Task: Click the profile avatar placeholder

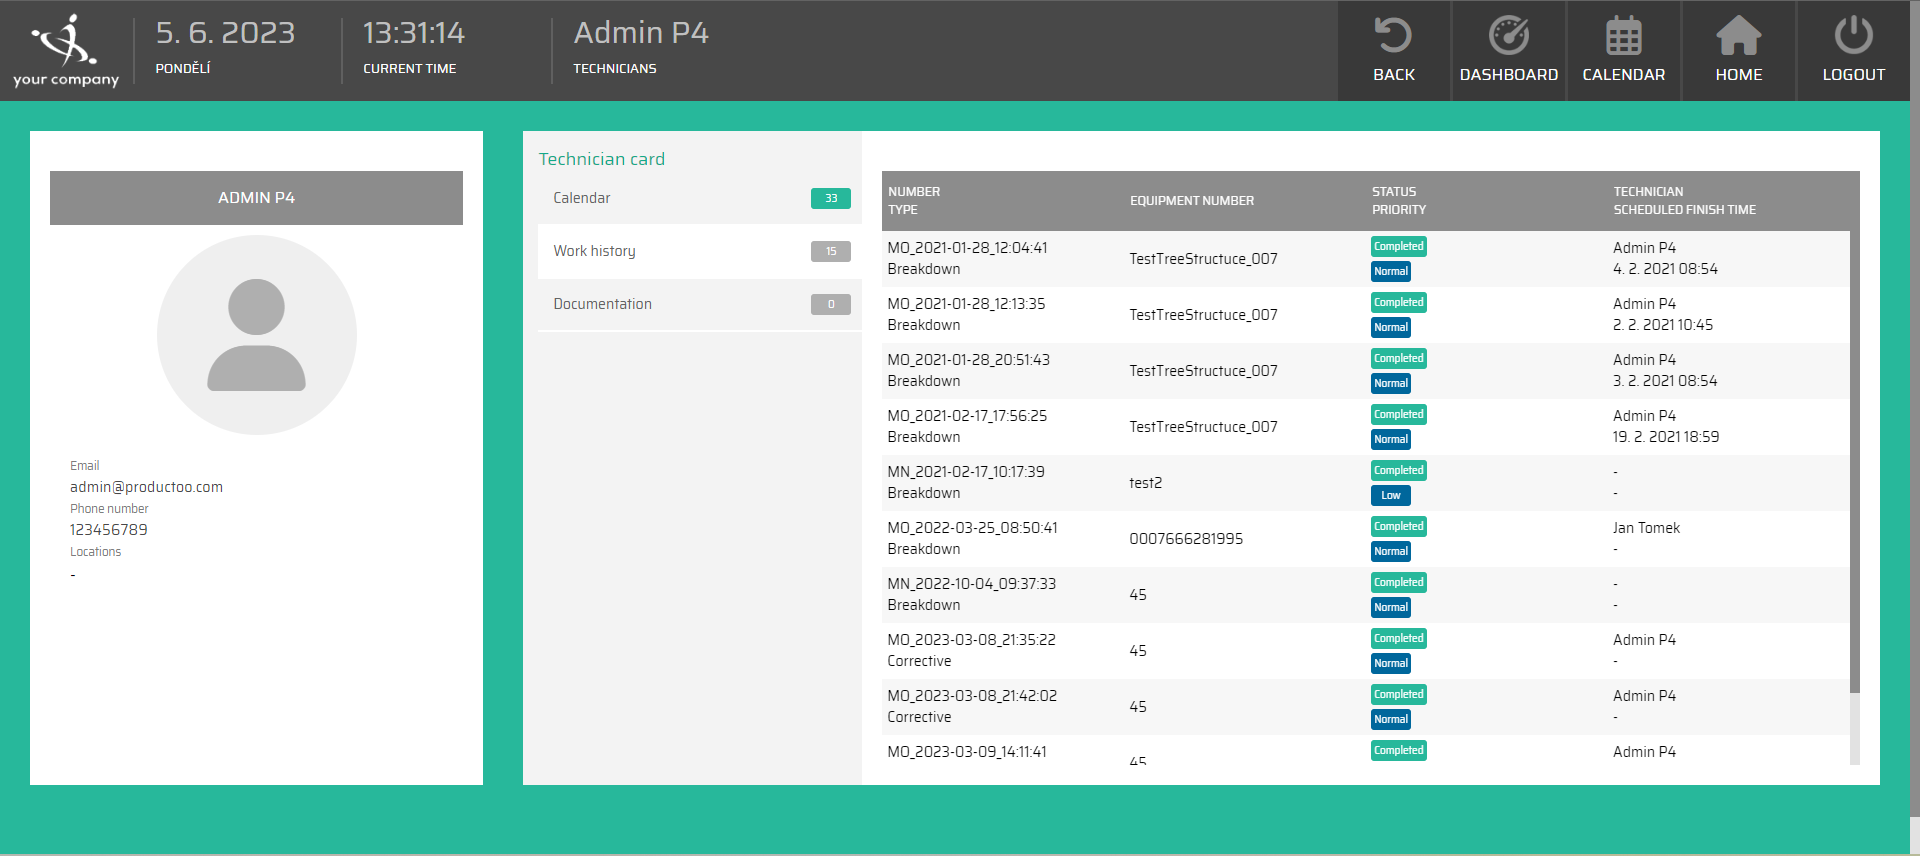Action: [257, 335]
